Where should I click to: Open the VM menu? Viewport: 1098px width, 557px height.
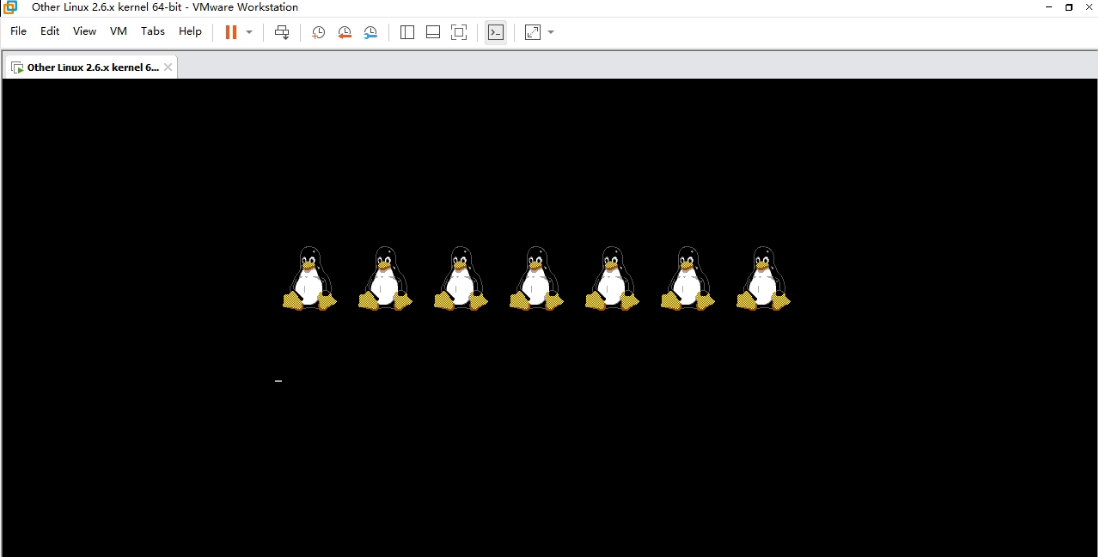point(118,32)
